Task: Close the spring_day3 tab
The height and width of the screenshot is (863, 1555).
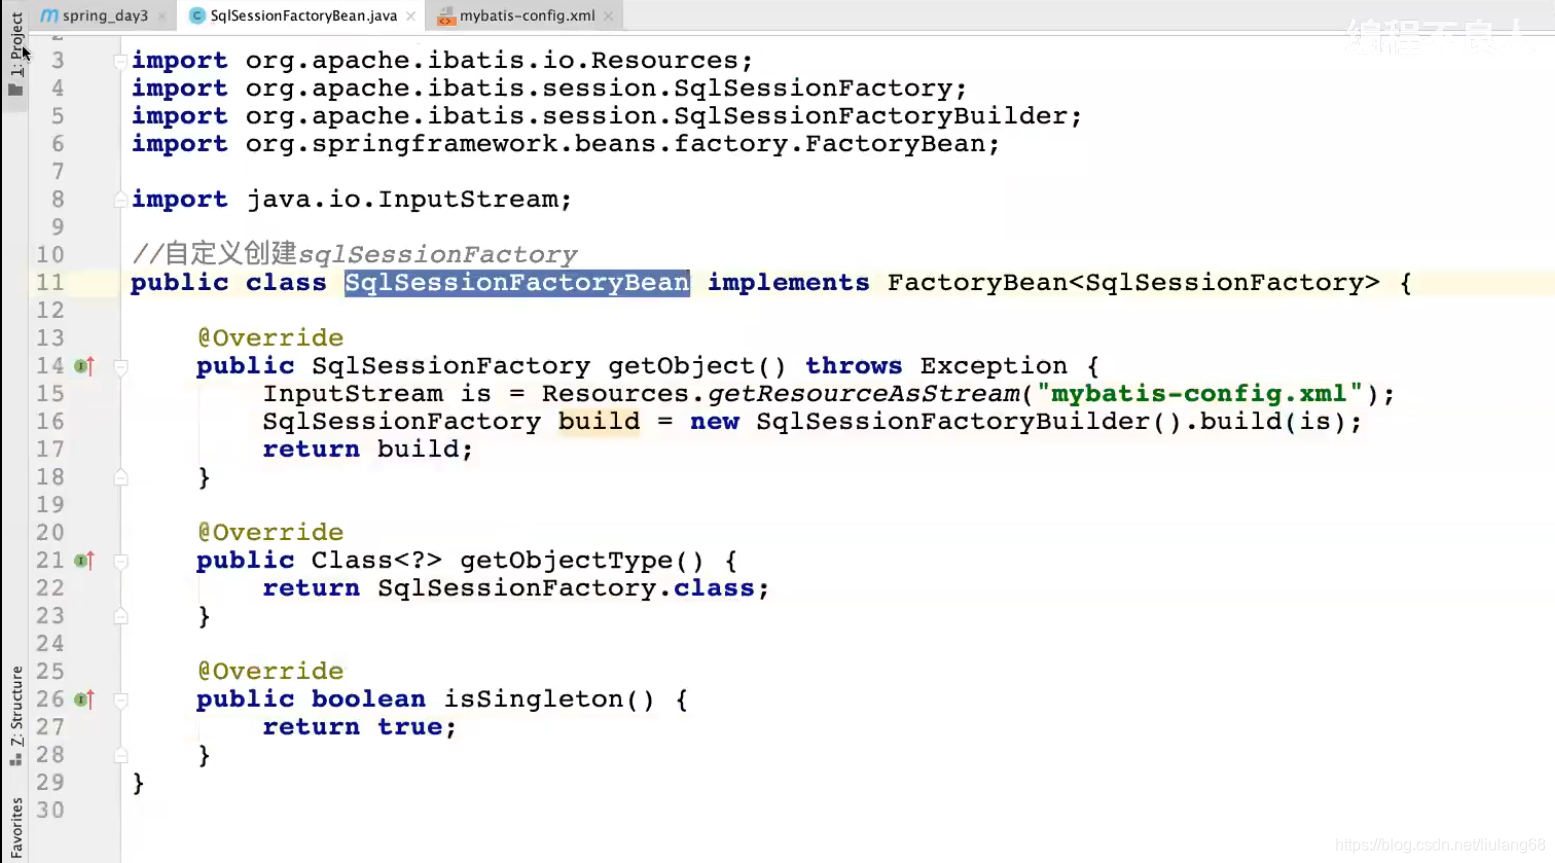Action: pyautogui.click(x=162, y=16)
